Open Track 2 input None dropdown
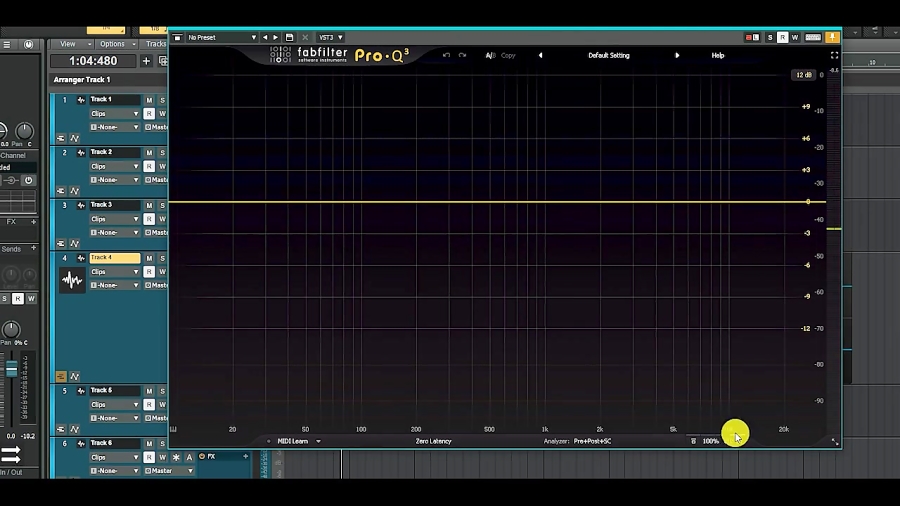900x506 pixels. tap(114, 180)
